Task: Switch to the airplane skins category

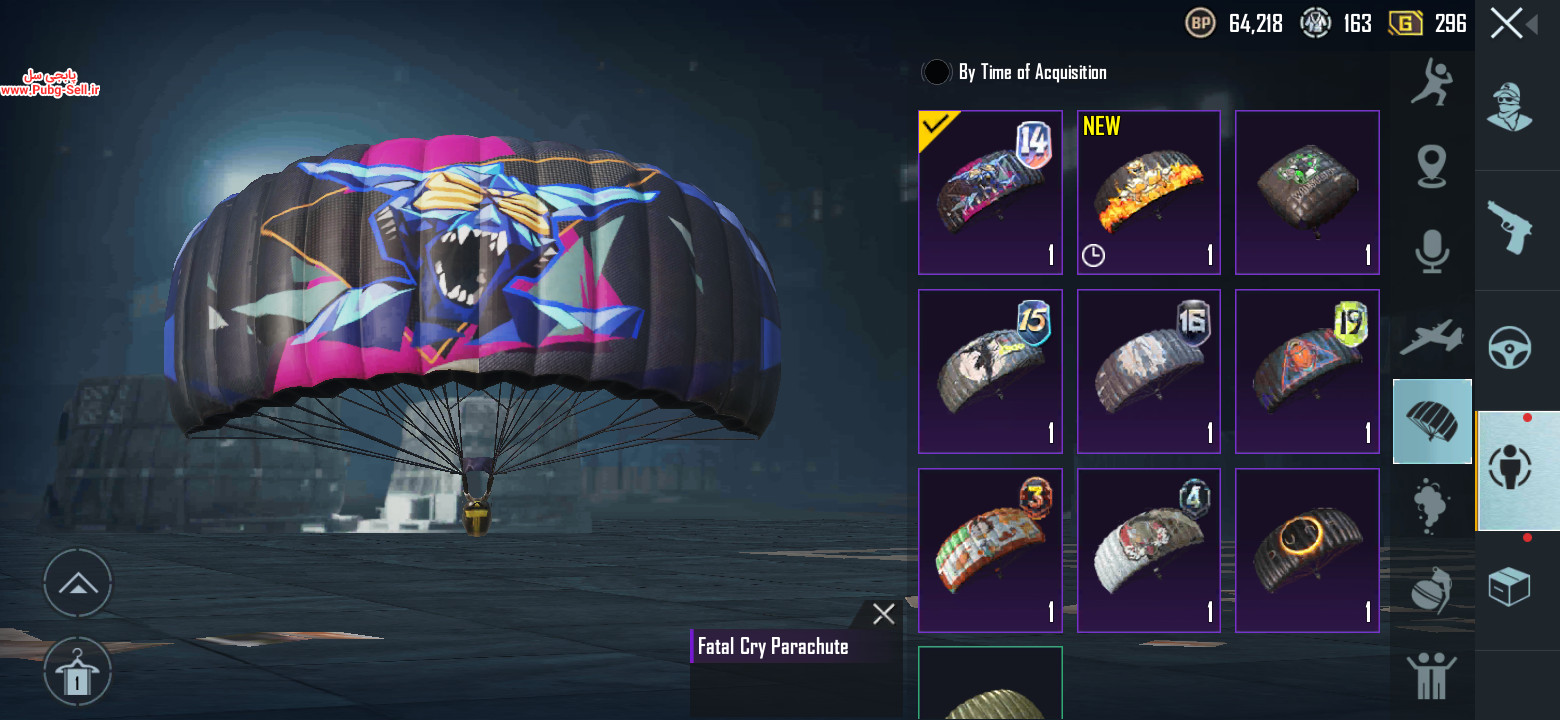Action: 1432,337
